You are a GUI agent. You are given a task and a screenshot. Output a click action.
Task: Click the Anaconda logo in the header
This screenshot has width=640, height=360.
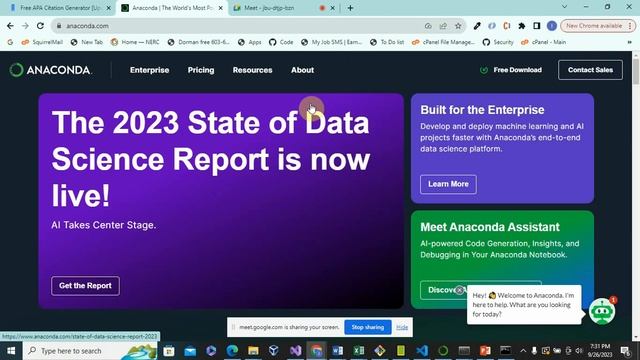[x=51, y=70]
